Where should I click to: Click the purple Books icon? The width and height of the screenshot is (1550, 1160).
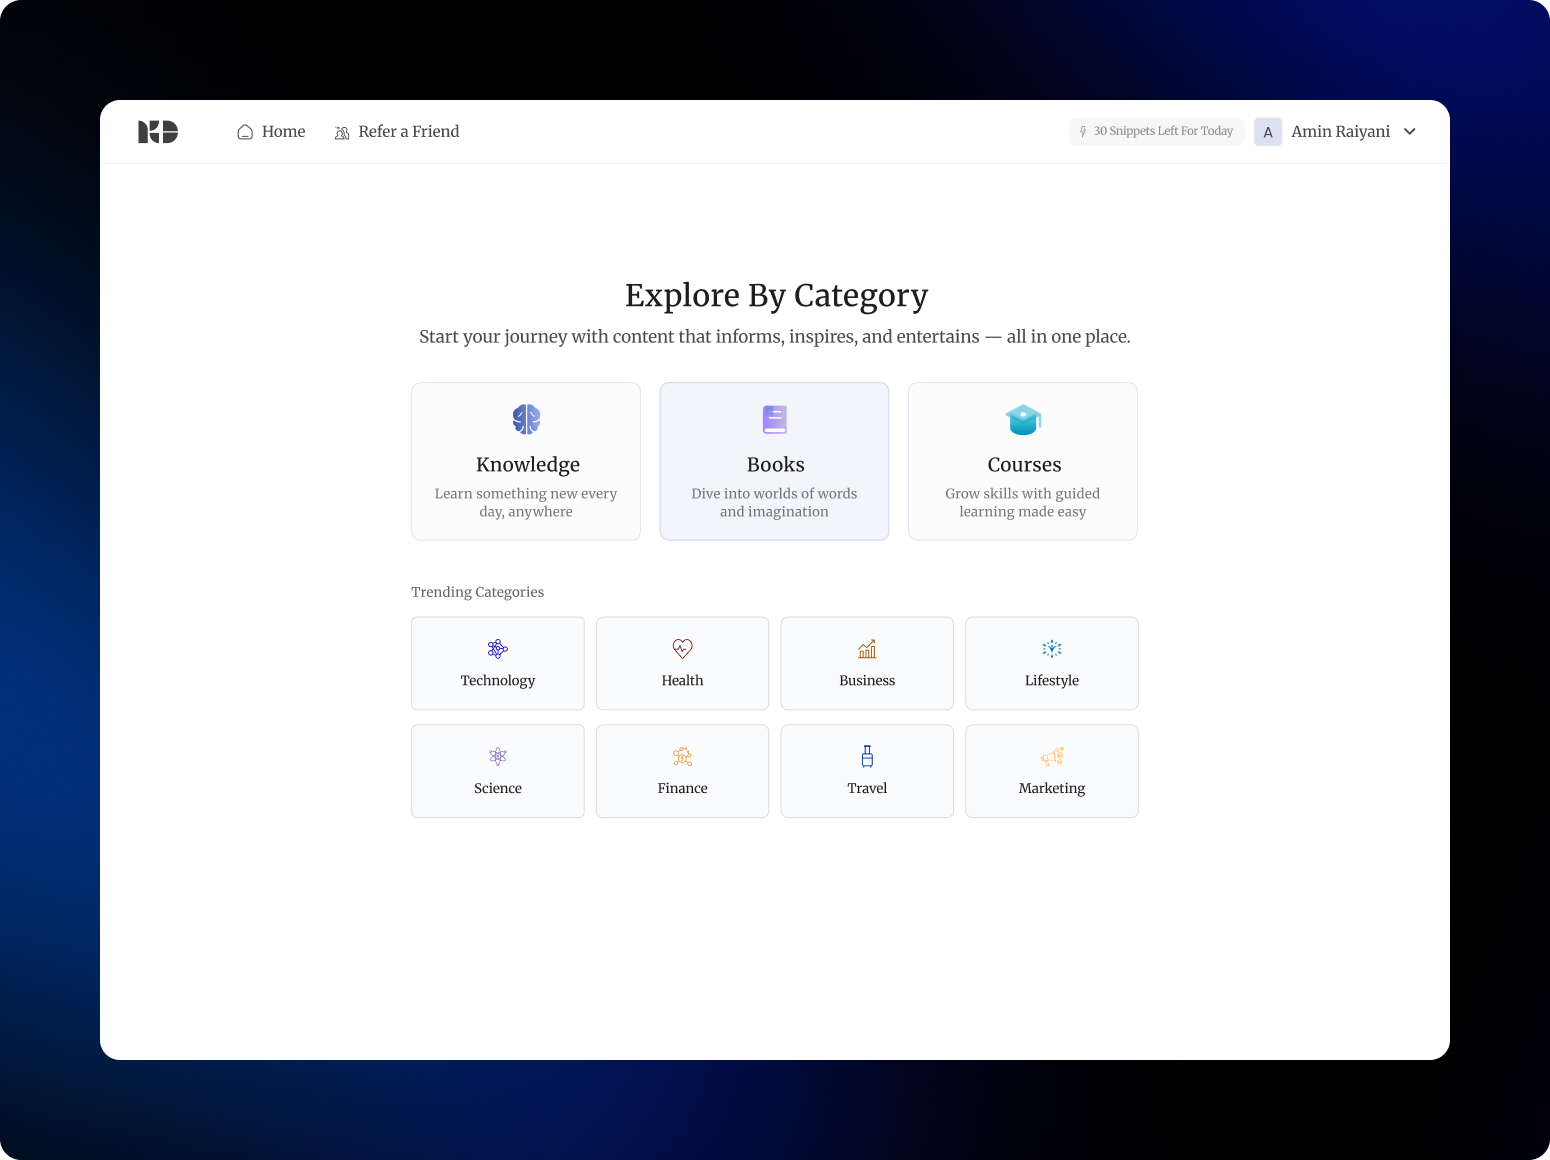(775, 419)
